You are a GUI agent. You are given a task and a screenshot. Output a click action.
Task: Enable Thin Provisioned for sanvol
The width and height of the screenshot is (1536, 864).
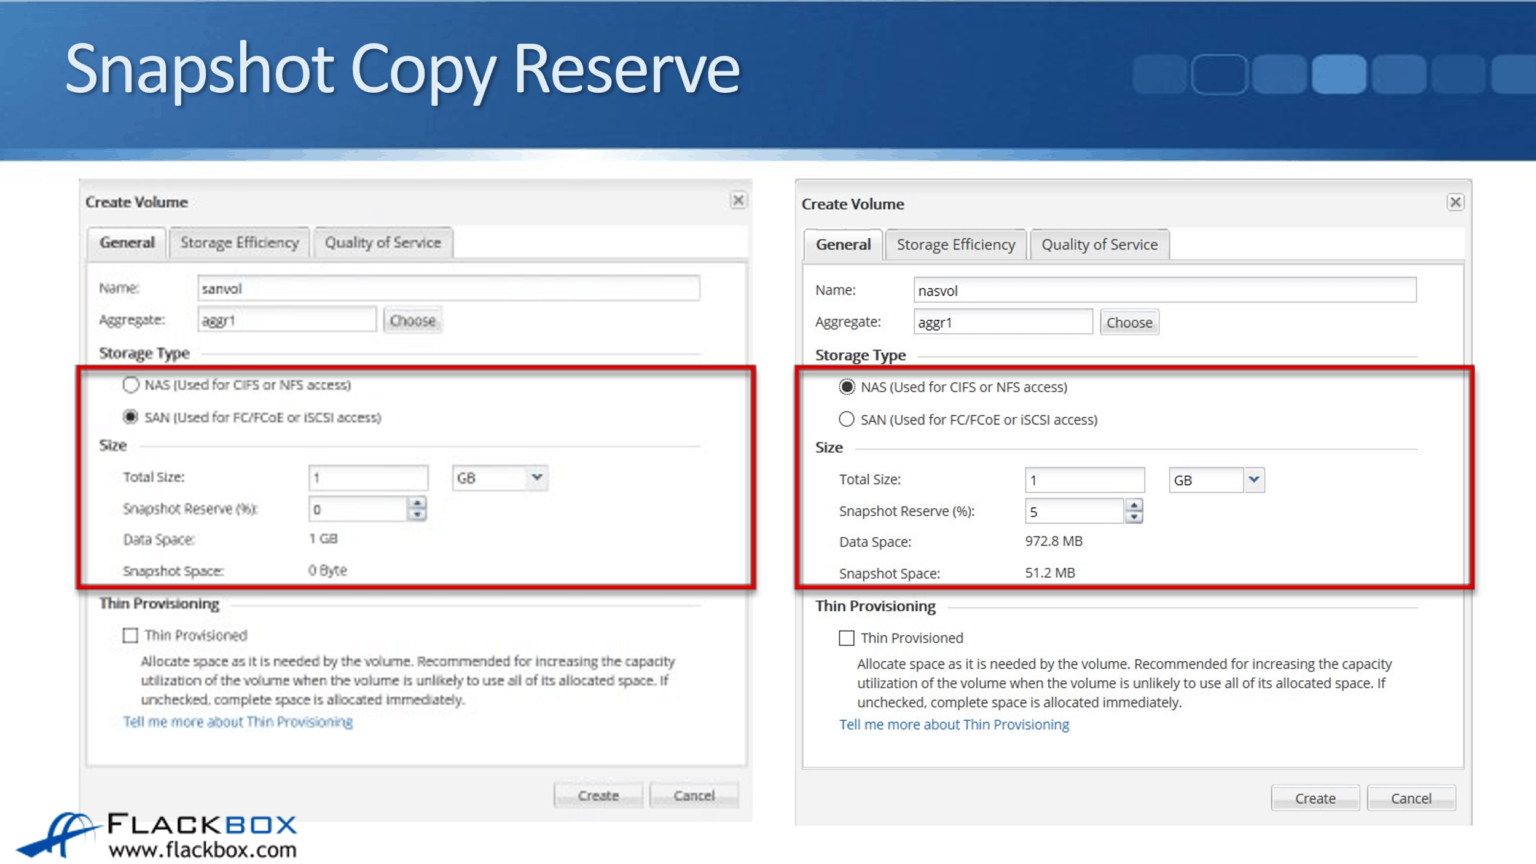point(130,634)
